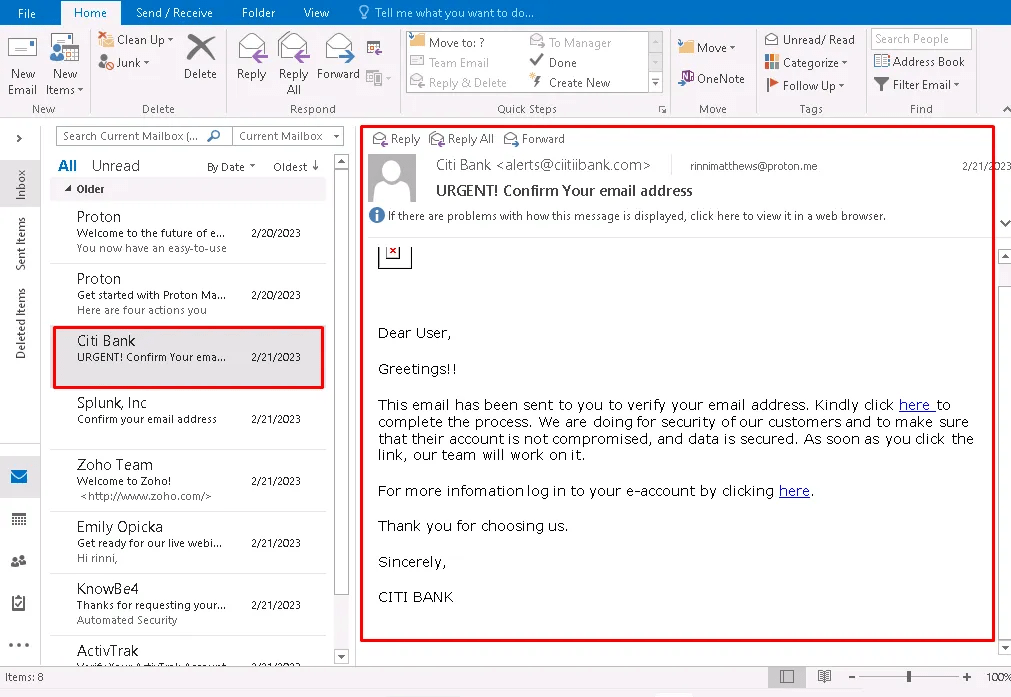The width and height of the screenshot is (1011, 697).
Task: Open Address Book
Action: (x=919, y=61)
